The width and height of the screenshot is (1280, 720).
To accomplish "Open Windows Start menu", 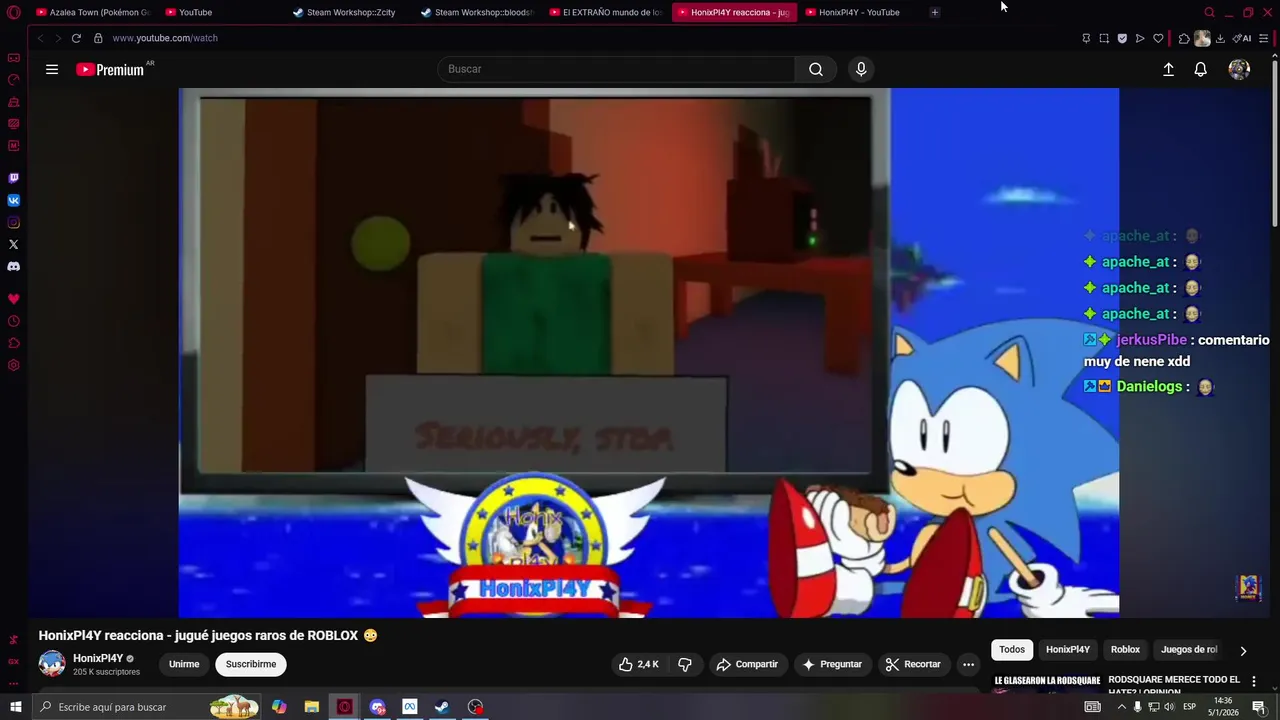I will point(15,707).
